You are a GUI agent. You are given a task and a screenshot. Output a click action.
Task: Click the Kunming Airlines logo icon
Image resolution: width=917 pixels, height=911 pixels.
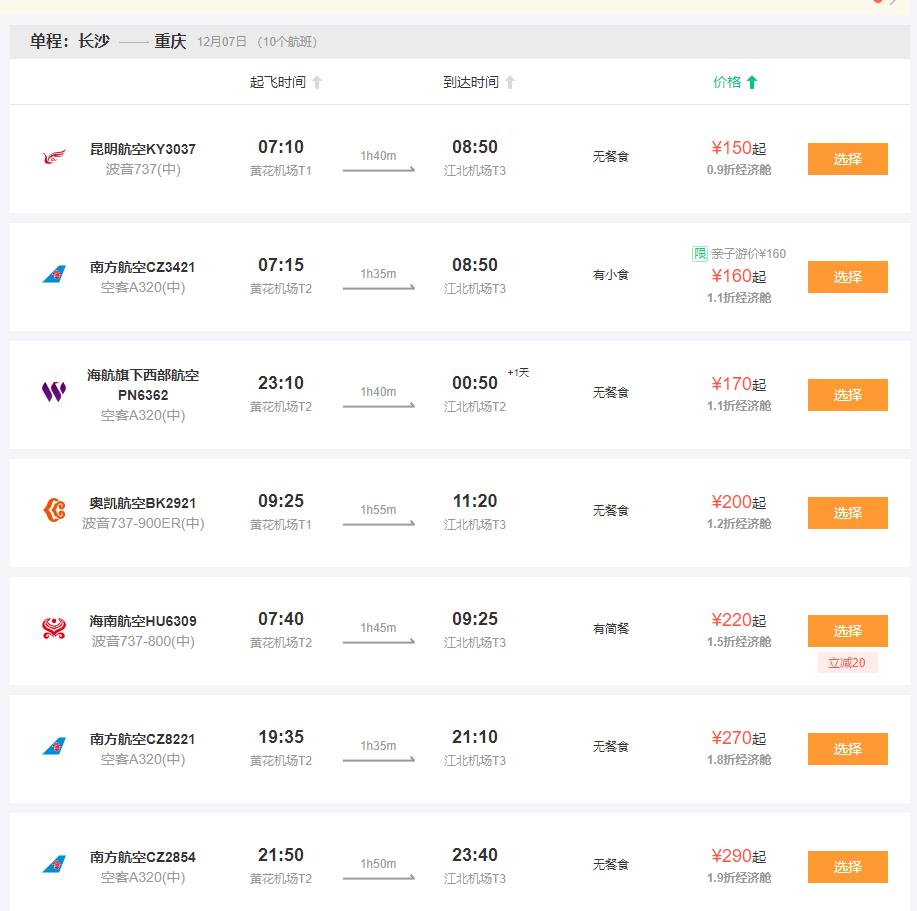click(54, 157)
